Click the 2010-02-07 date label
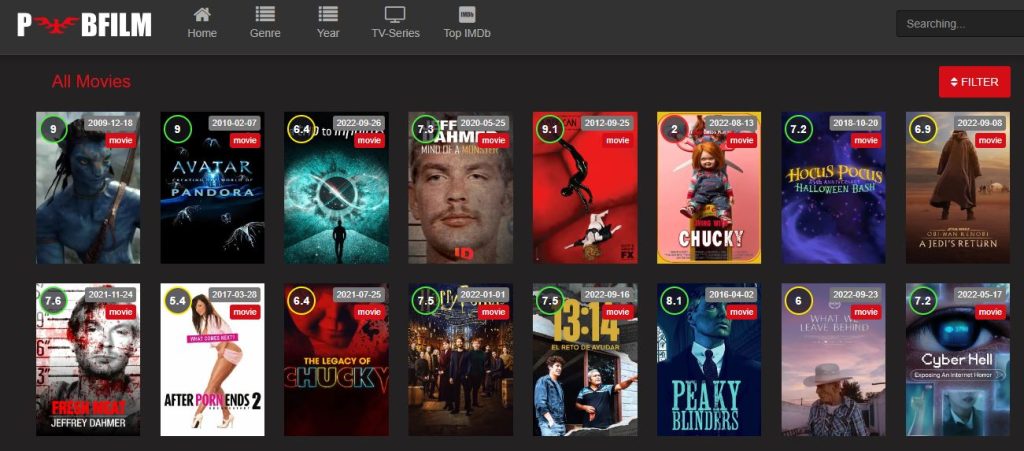Image resolution: width=1024 pixels, height=451 pixels. [234, 123]
